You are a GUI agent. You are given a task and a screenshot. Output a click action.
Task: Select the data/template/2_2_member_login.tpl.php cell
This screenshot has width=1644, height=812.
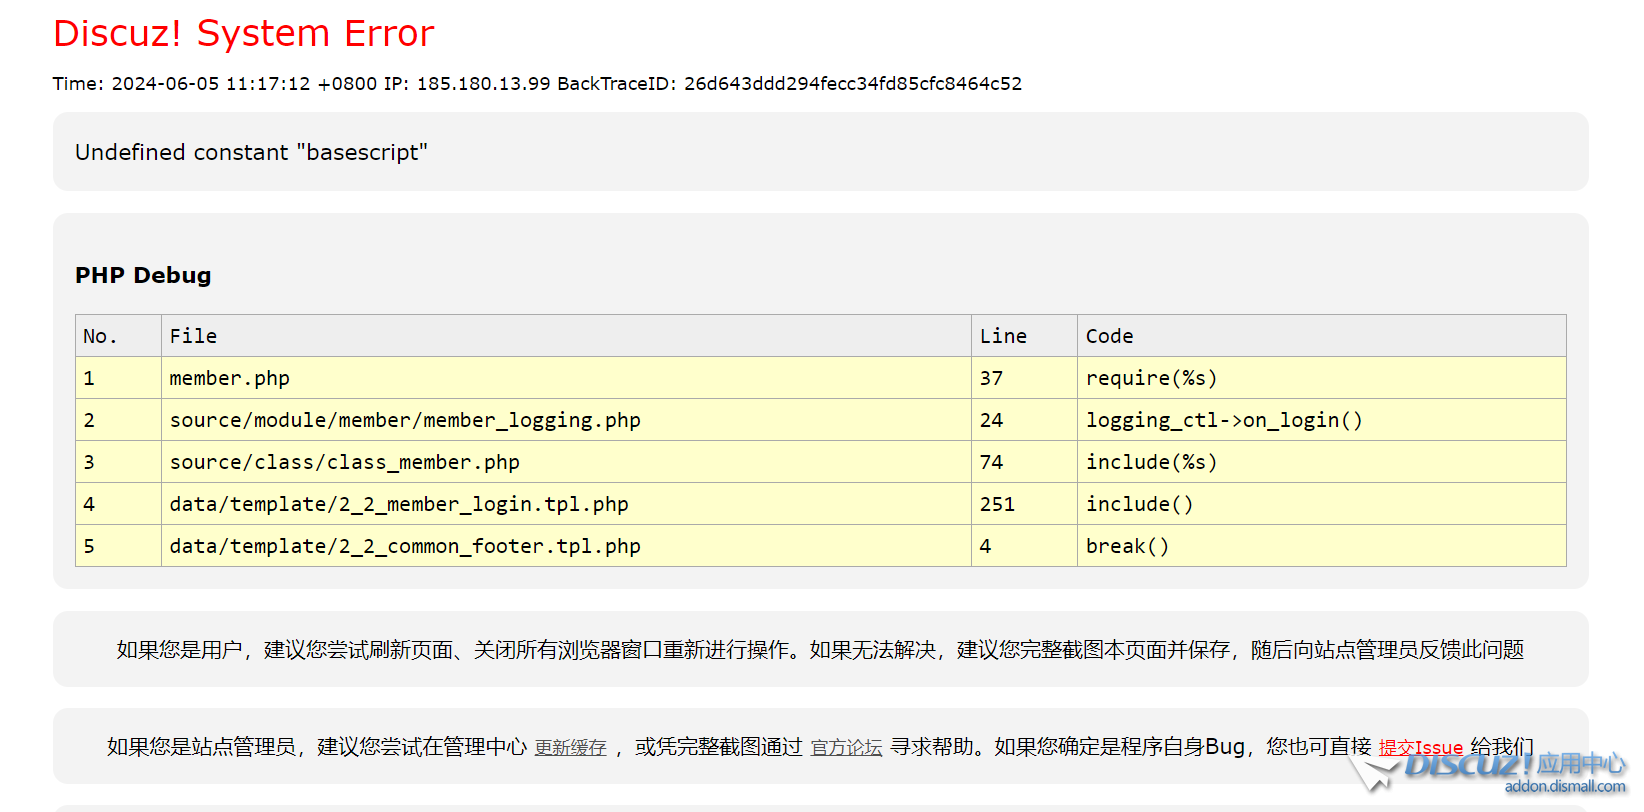(x=566, y=504)
